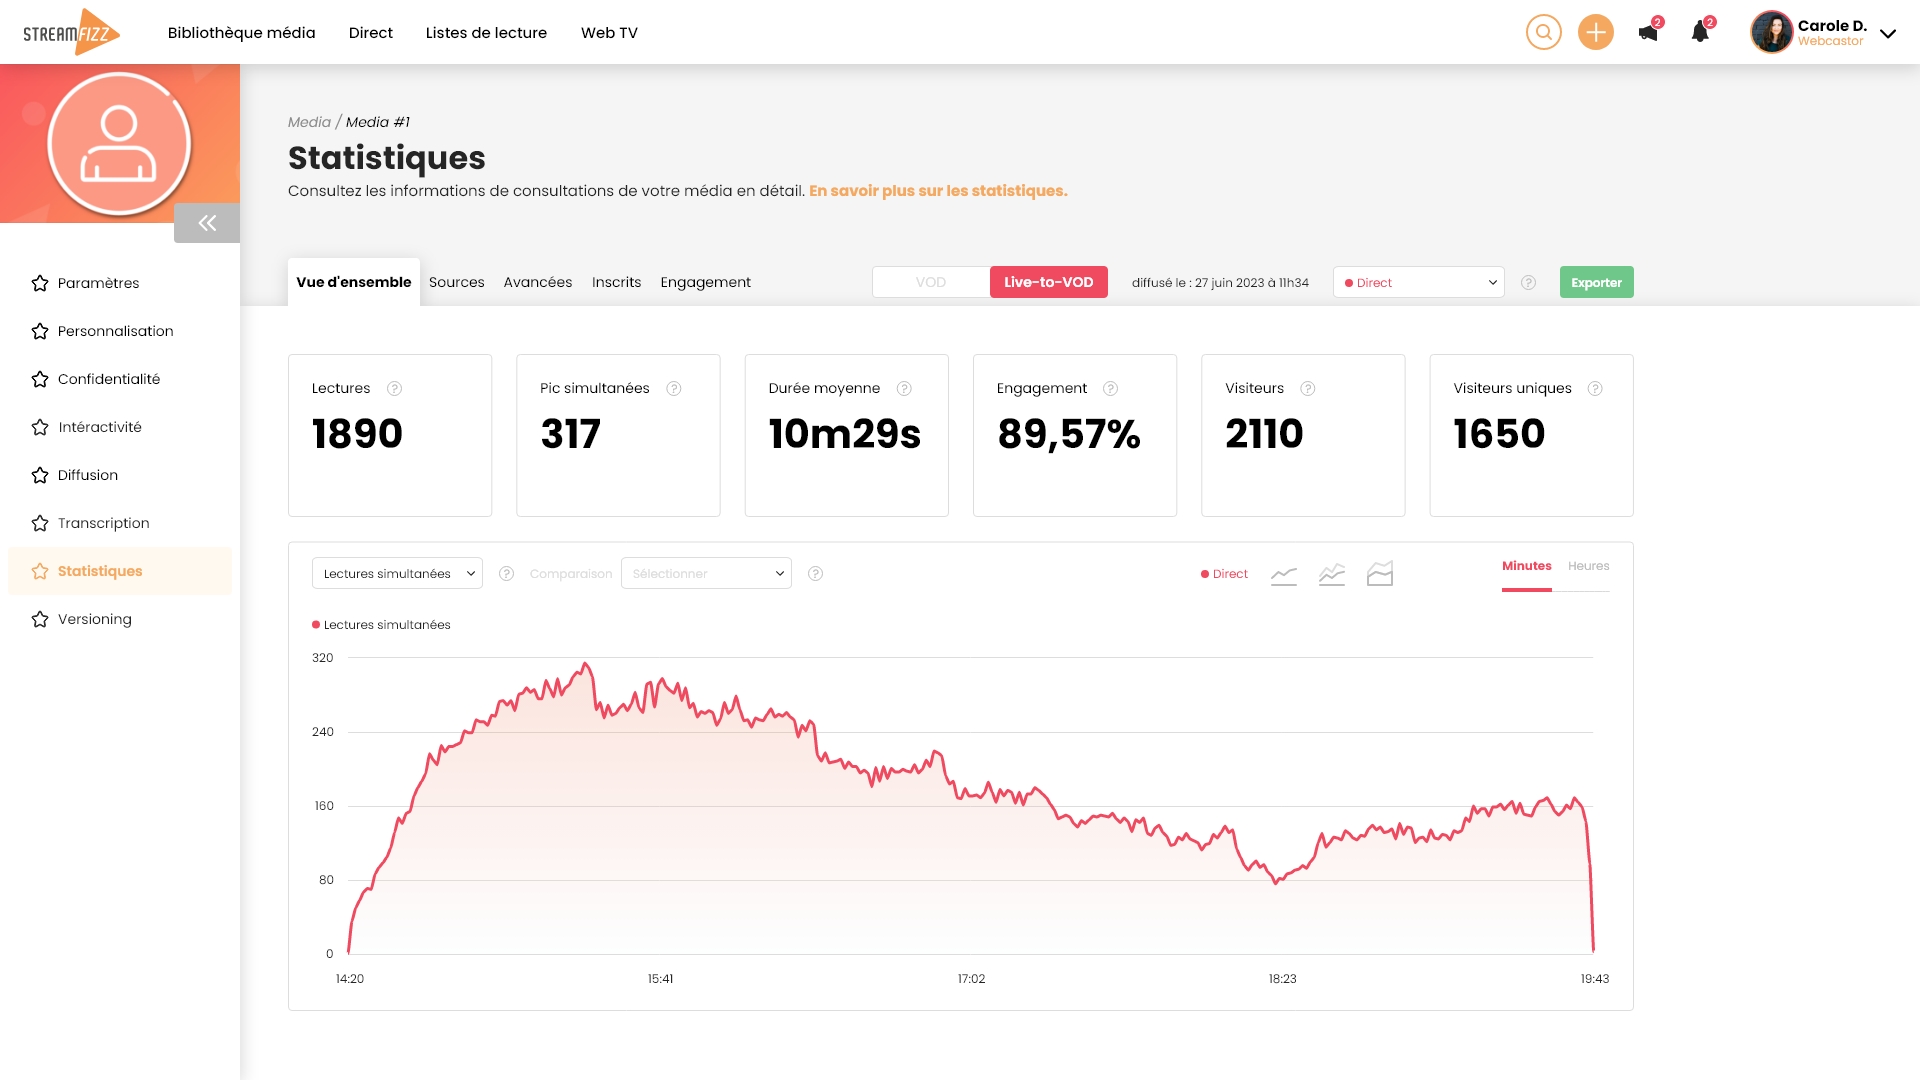Click the orange plus add icon
This screenshot has width=1920, height=1080.
1595,32
